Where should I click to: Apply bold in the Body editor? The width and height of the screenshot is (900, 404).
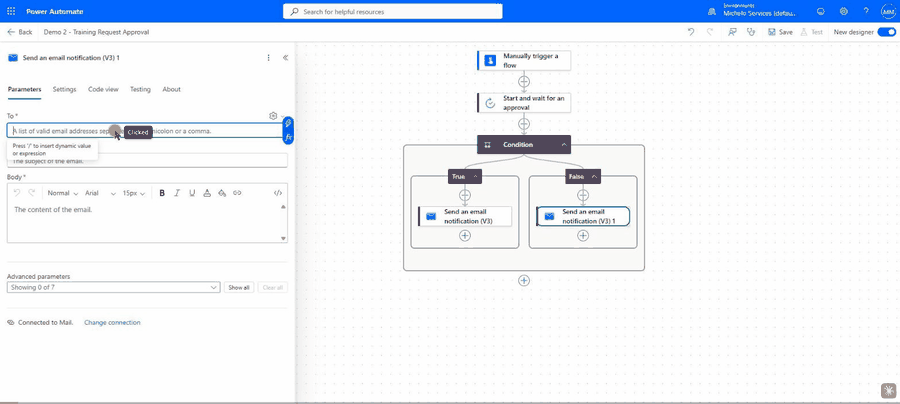(162, 193)
